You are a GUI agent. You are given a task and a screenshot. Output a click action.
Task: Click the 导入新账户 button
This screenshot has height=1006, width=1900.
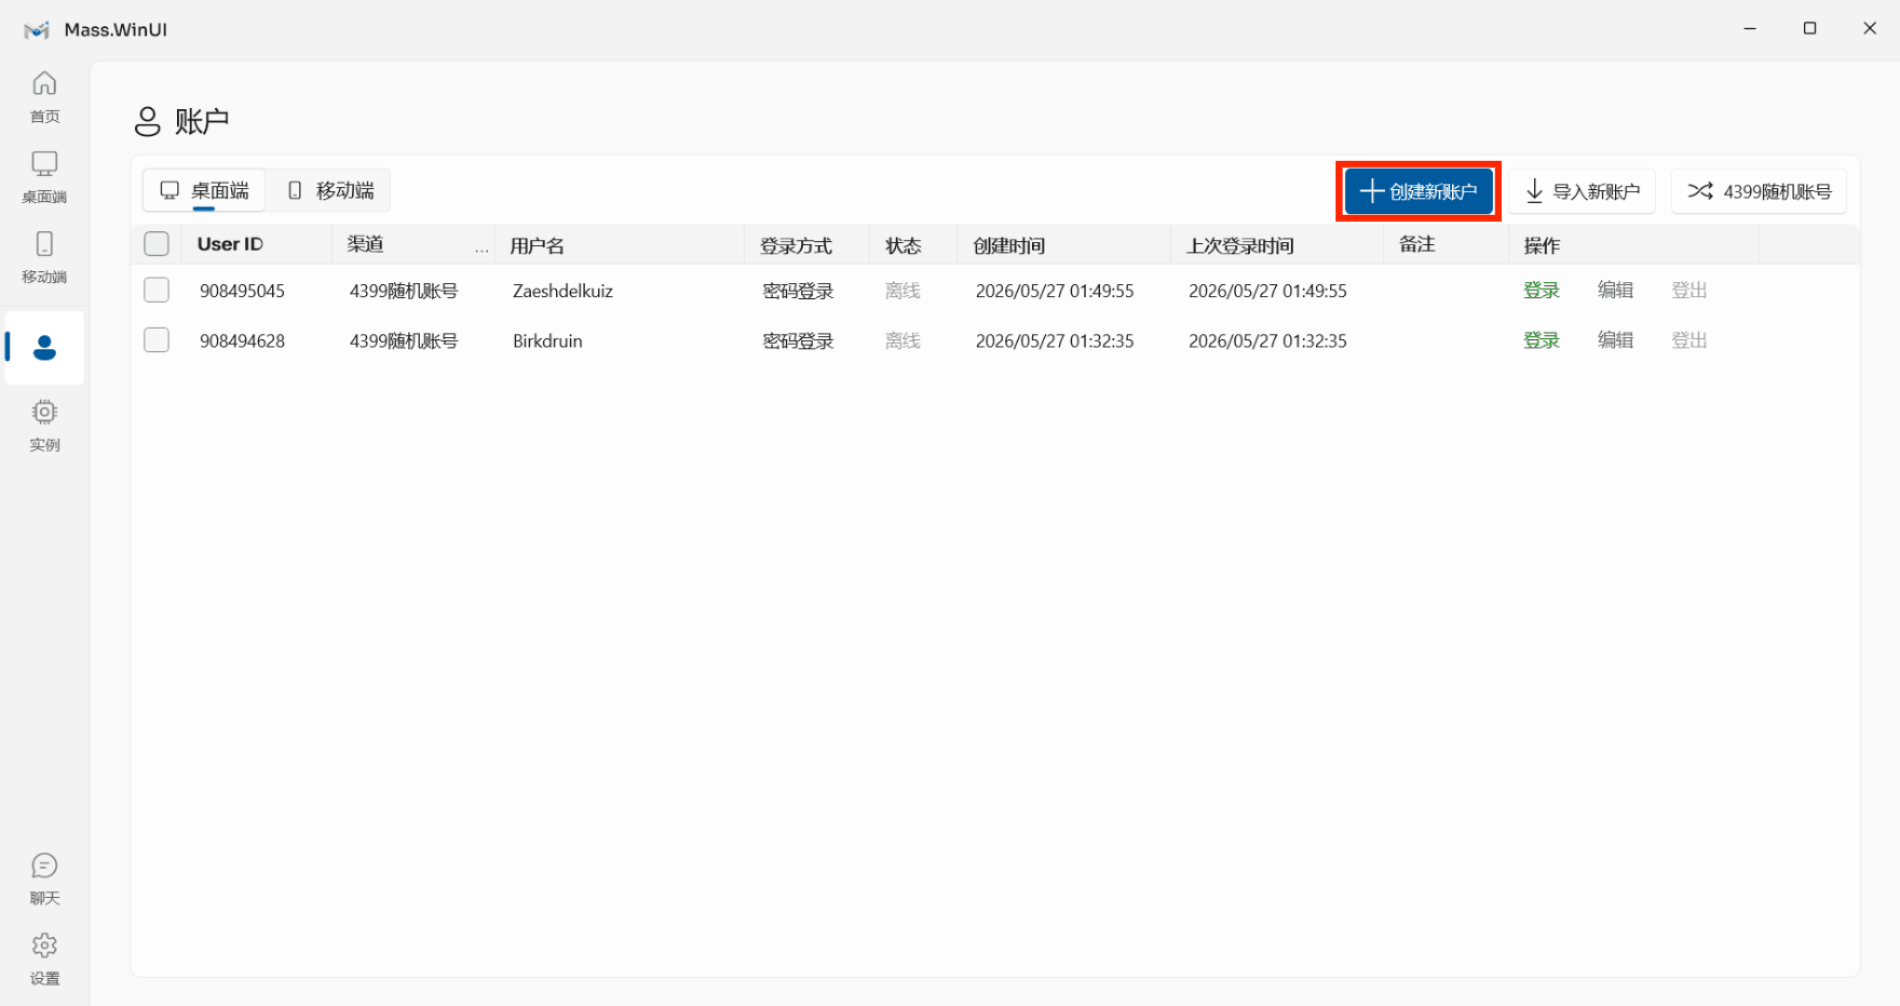1582,191
